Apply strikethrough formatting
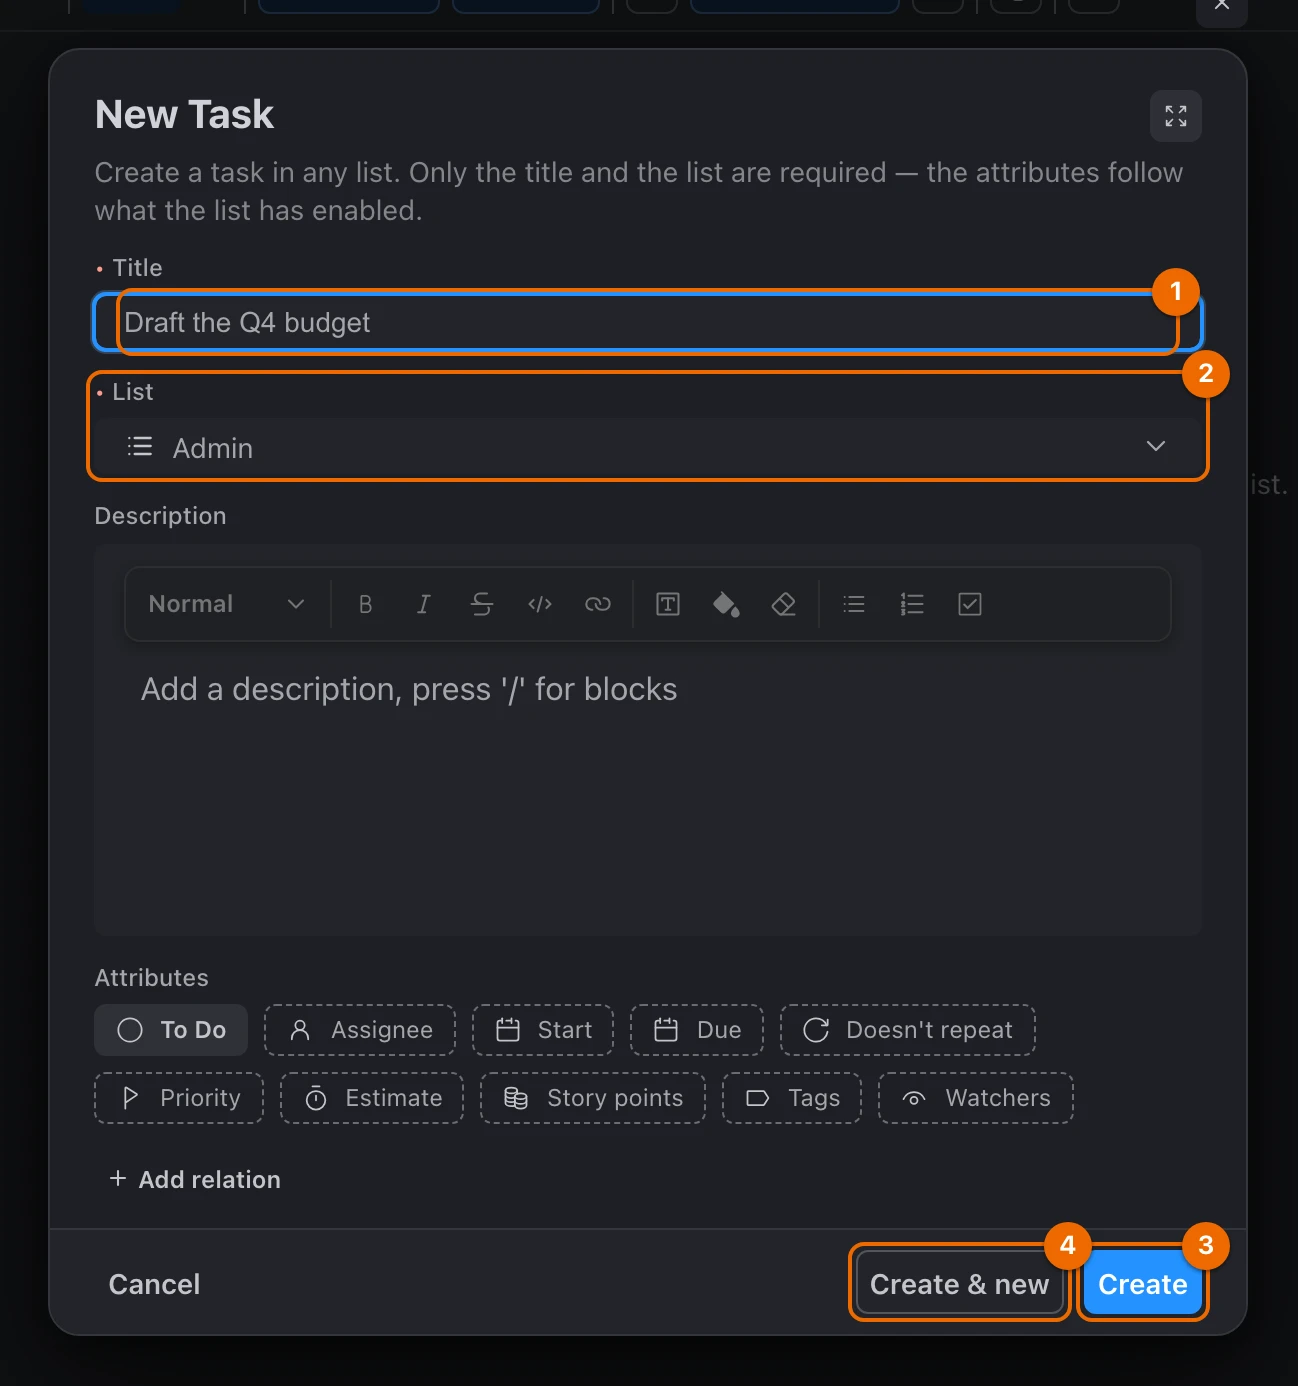The height and width of the screenshot is (1386, 1298). point(482,604)
